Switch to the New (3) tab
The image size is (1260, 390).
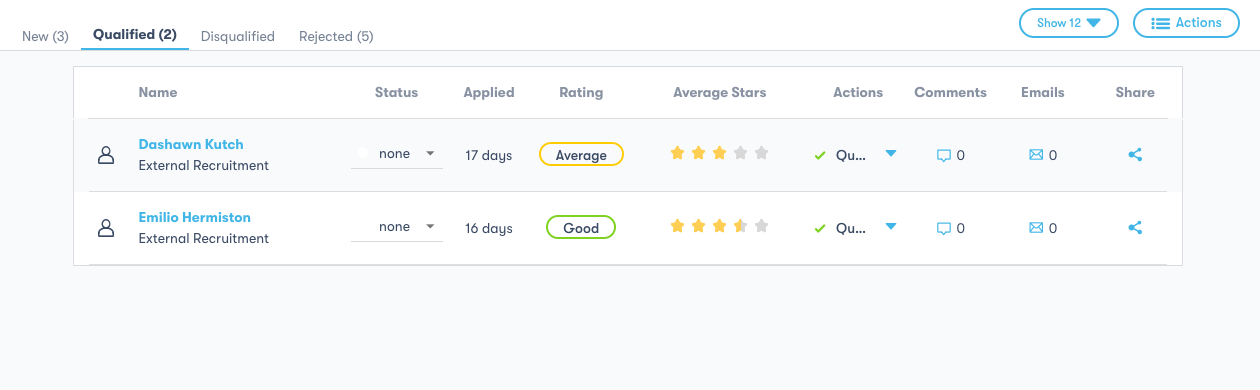(45, 36)
